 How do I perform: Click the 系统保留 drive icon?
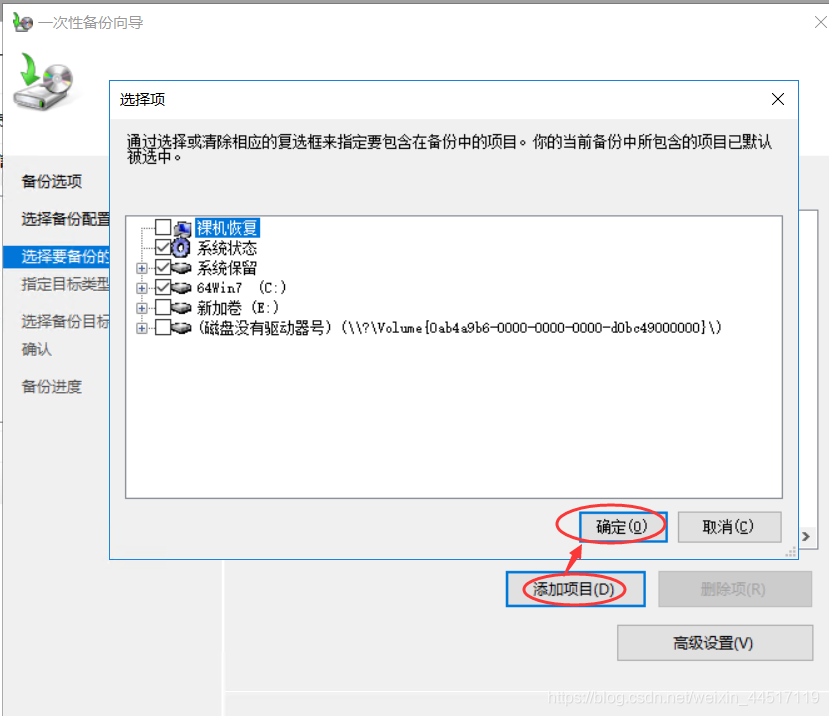(181, 268)
